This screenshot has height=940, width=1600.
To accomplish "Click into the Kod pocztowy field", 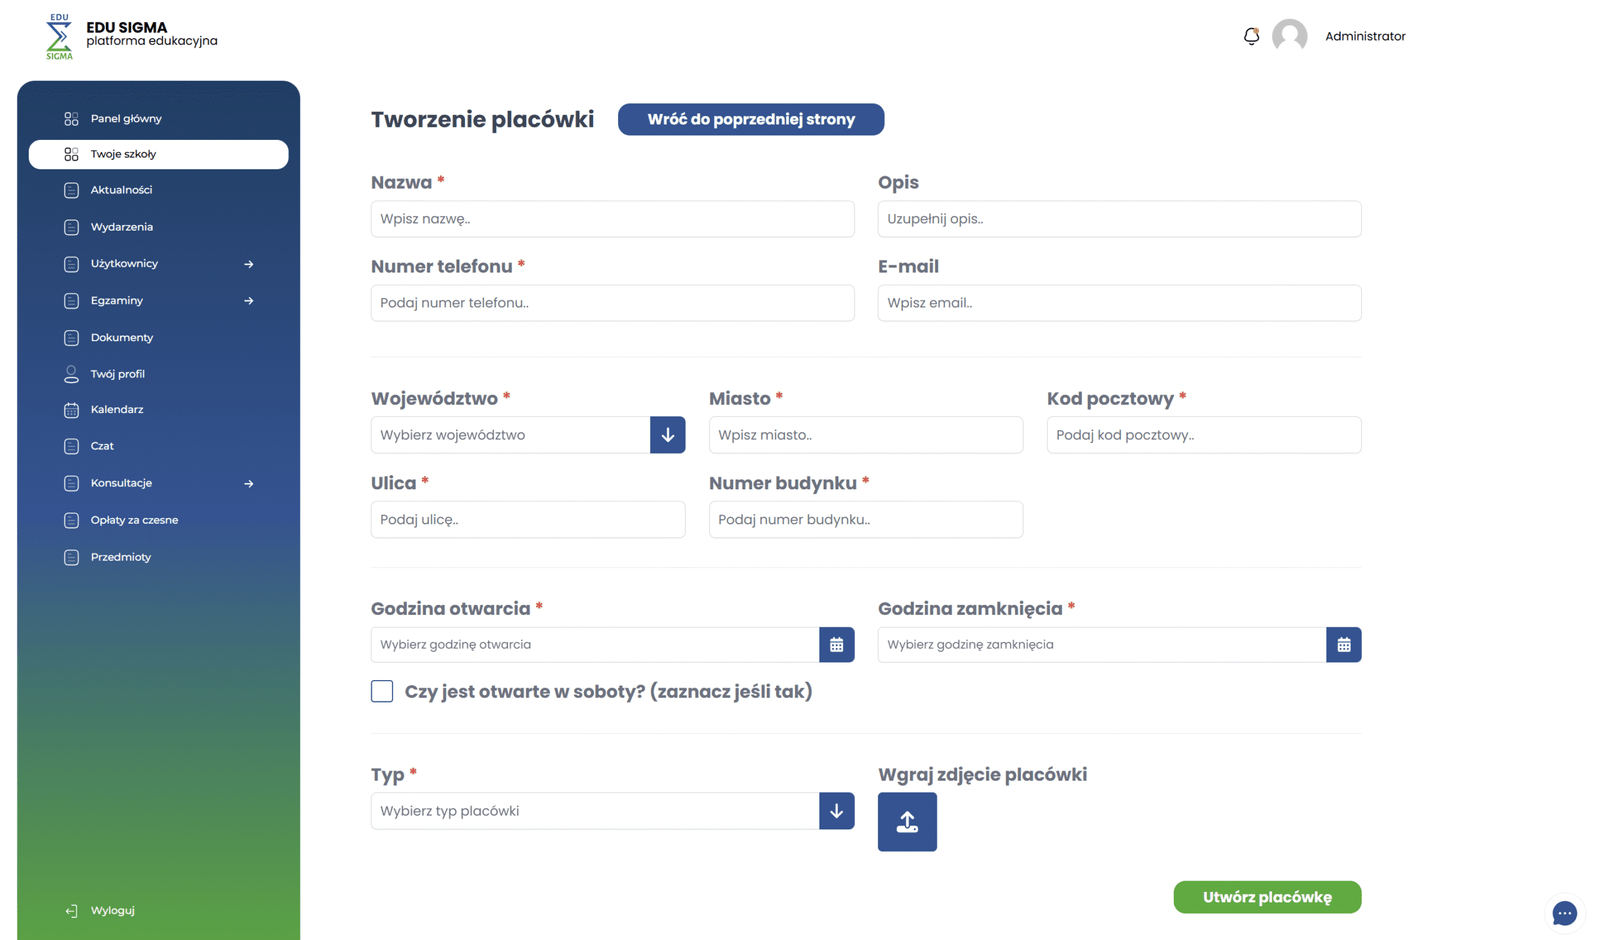I will 1203,435.
